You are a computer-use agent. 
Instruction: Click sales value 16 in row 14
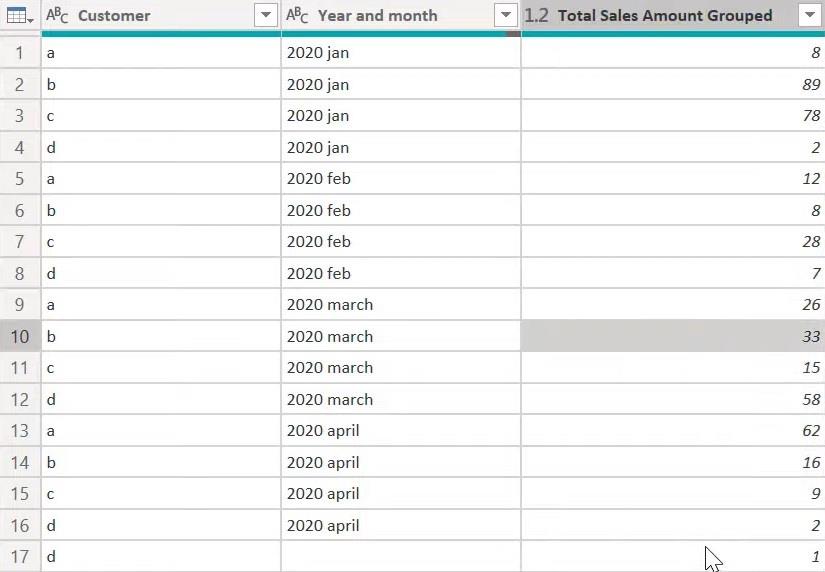673,463
